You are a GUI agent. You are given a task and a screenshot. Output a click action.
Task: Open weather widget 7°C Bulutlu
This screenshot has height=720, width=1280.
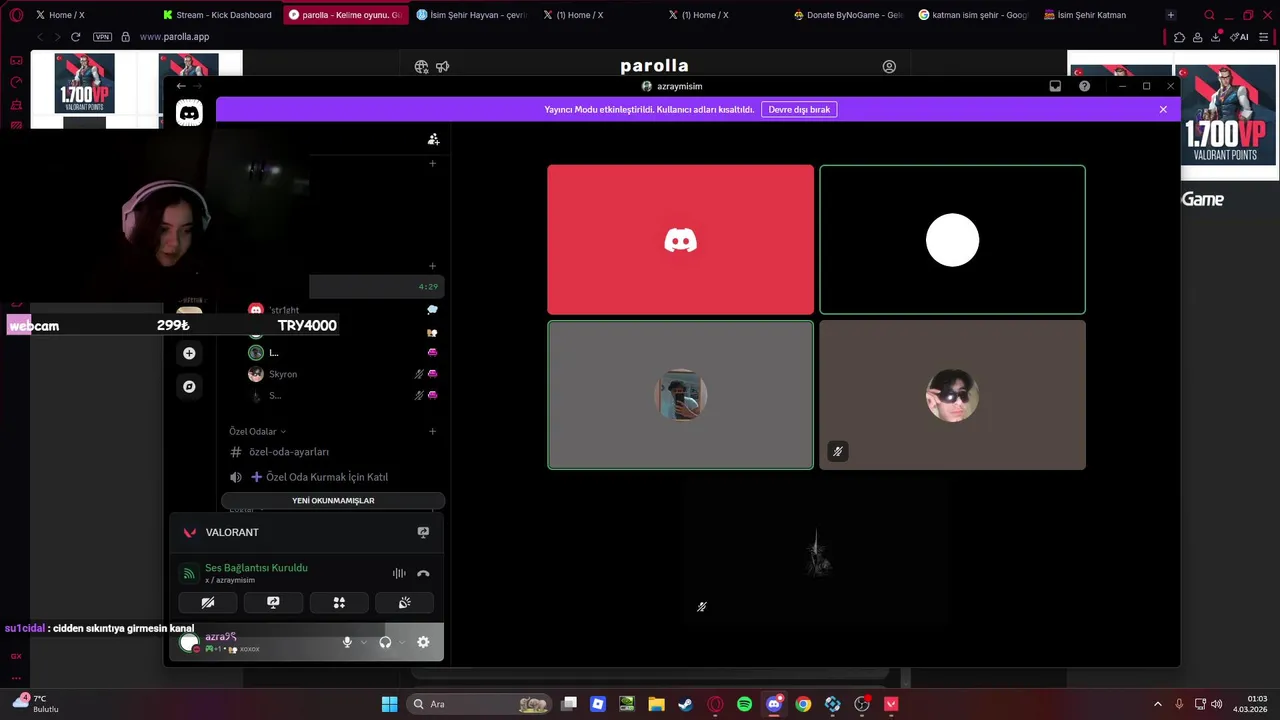[37, 704]
